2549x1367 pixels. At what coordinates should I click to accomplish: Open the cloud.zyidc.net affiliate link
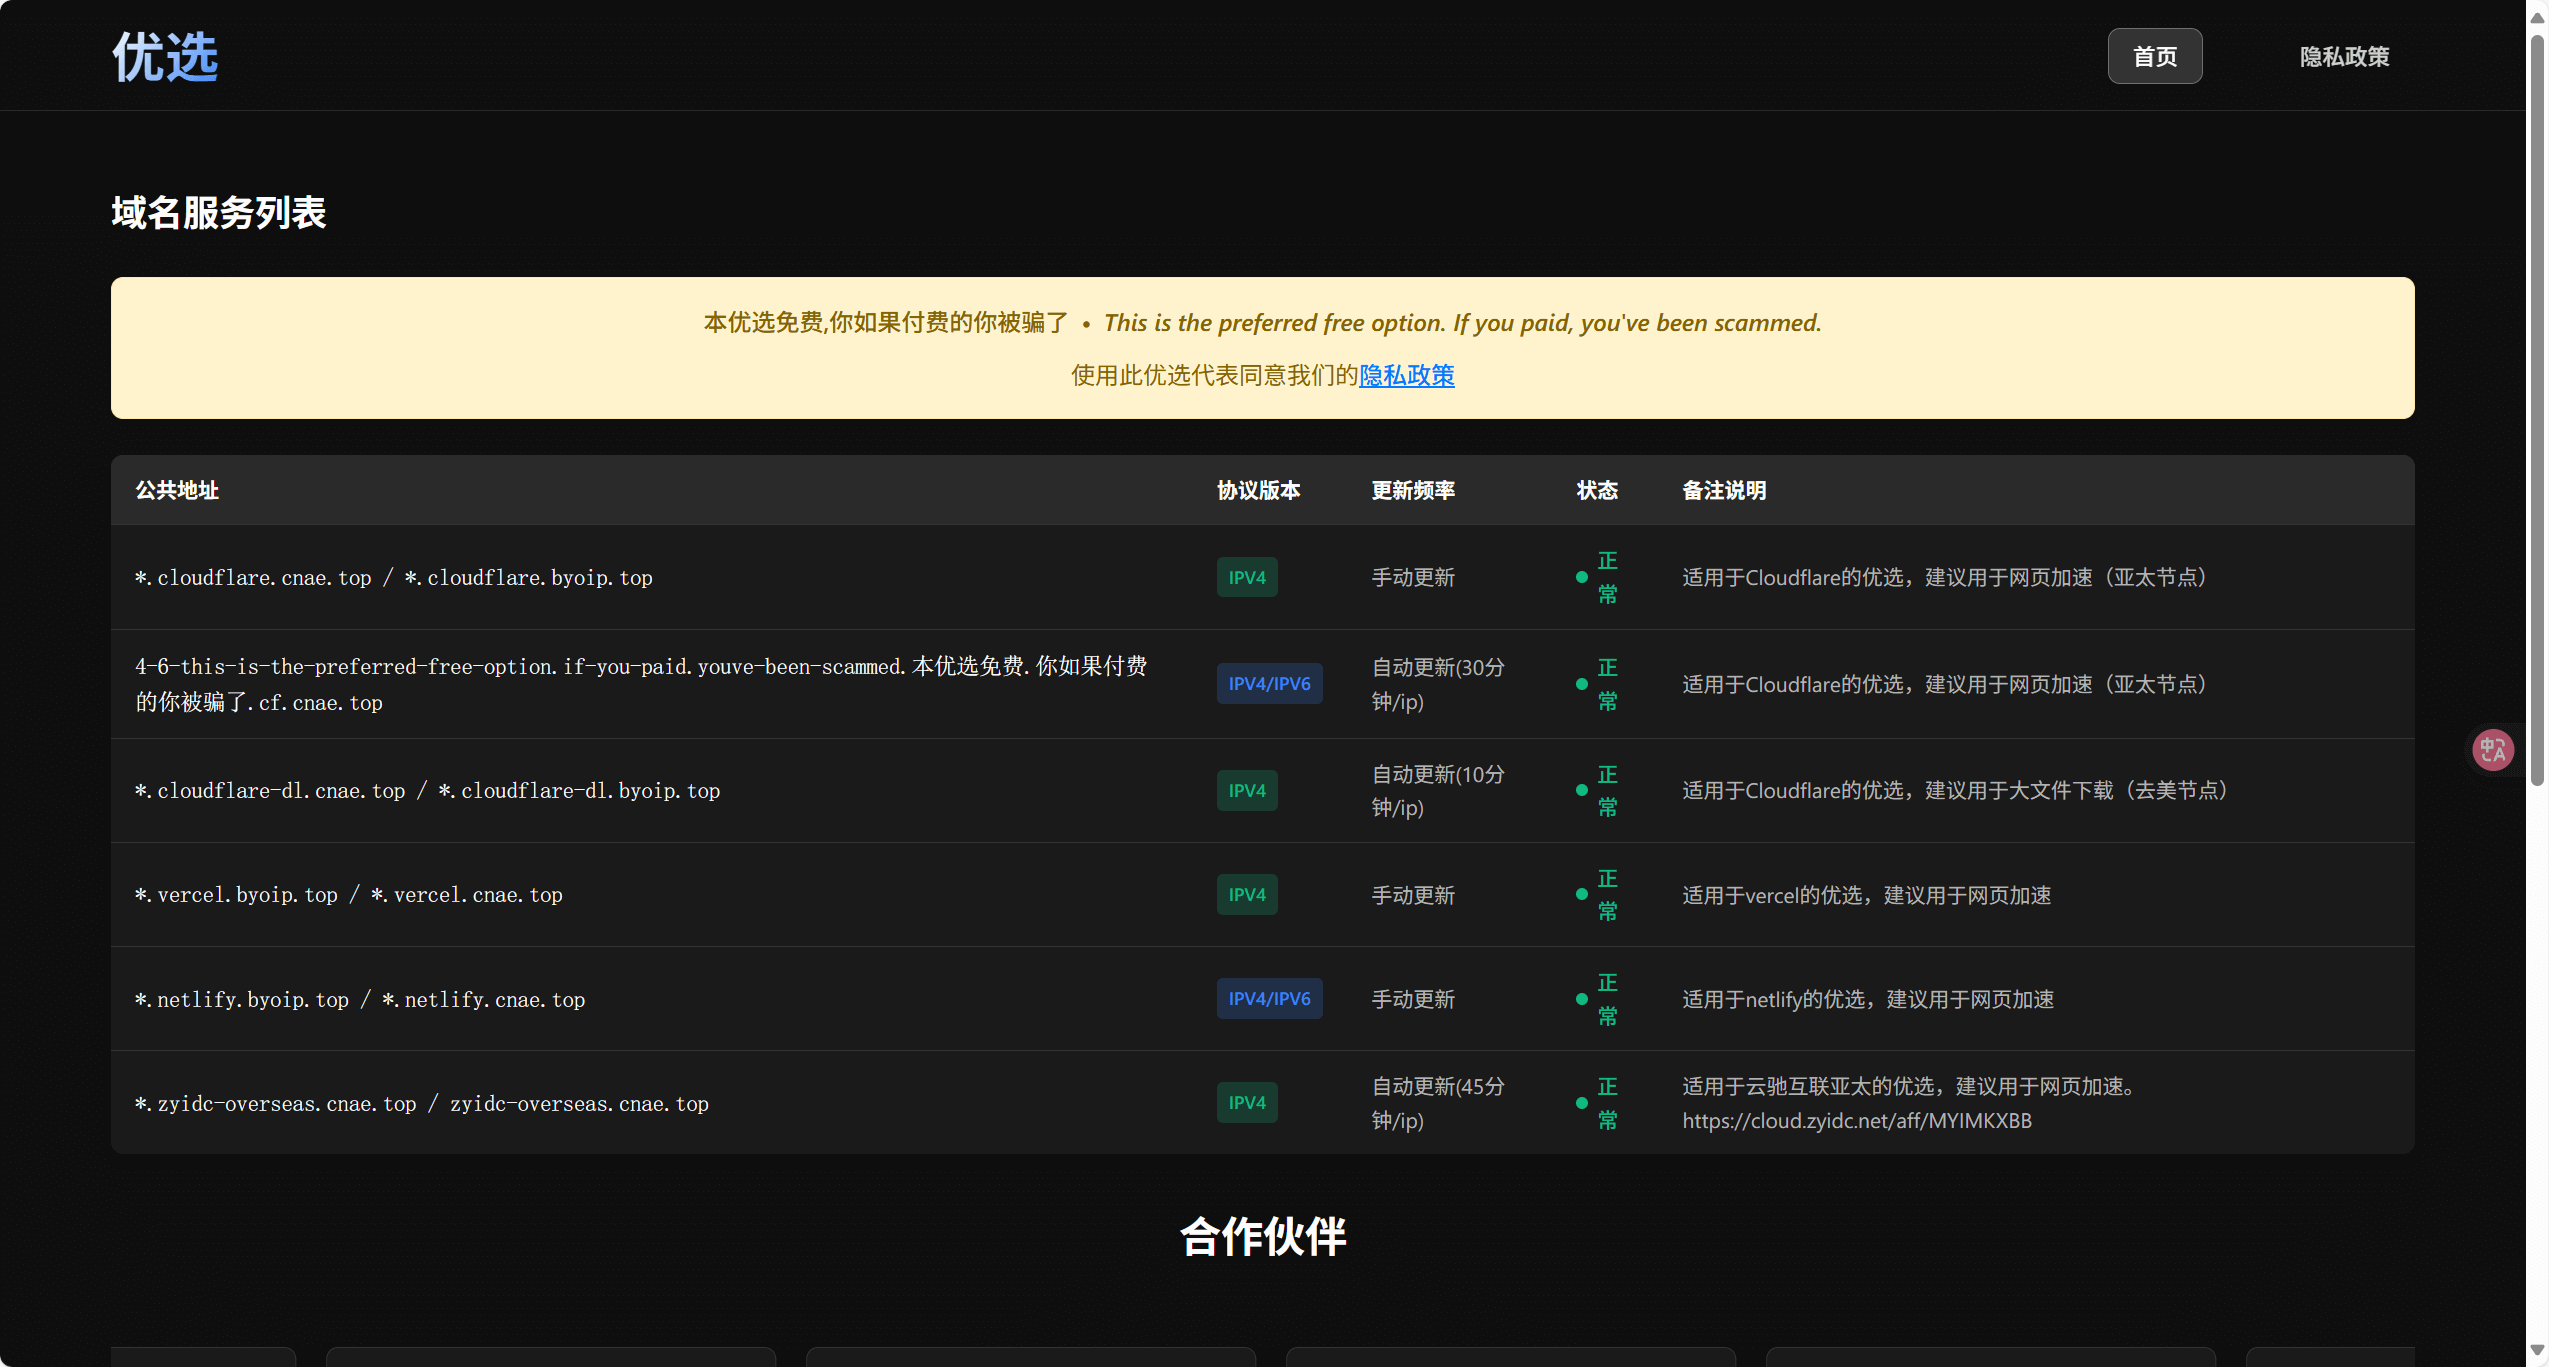(x=1856, y=1120)
